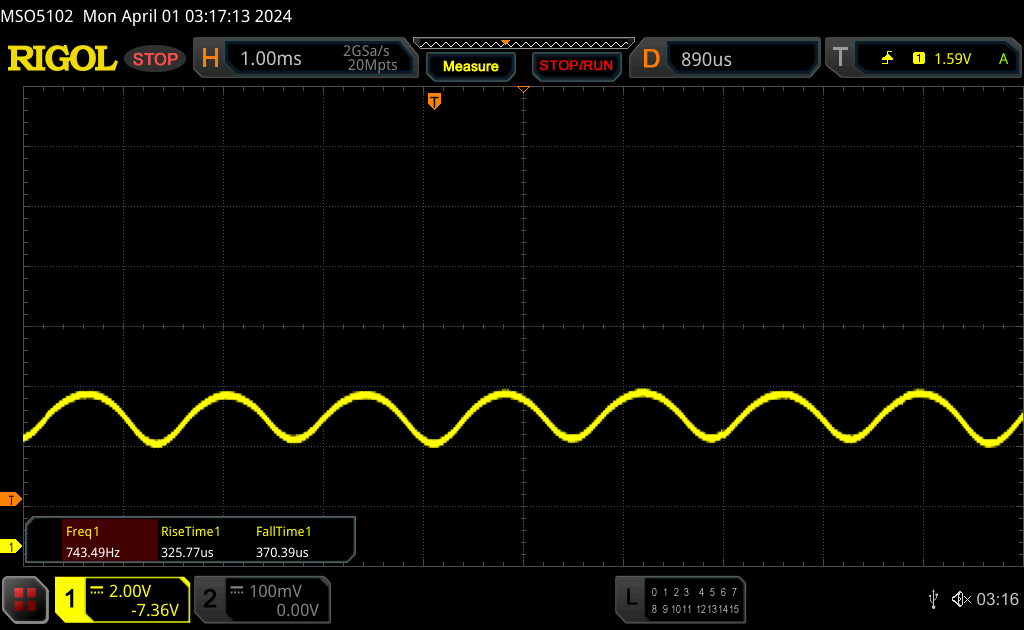Open the trigger T settings icon
The height and width of the screenshot is (630, 1024).
pyautogui.click(x=840, y=57)
